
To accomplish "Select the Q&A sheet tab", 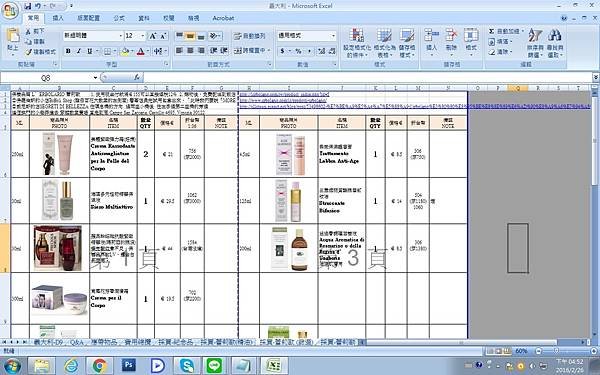I will (x=77, y=342).
